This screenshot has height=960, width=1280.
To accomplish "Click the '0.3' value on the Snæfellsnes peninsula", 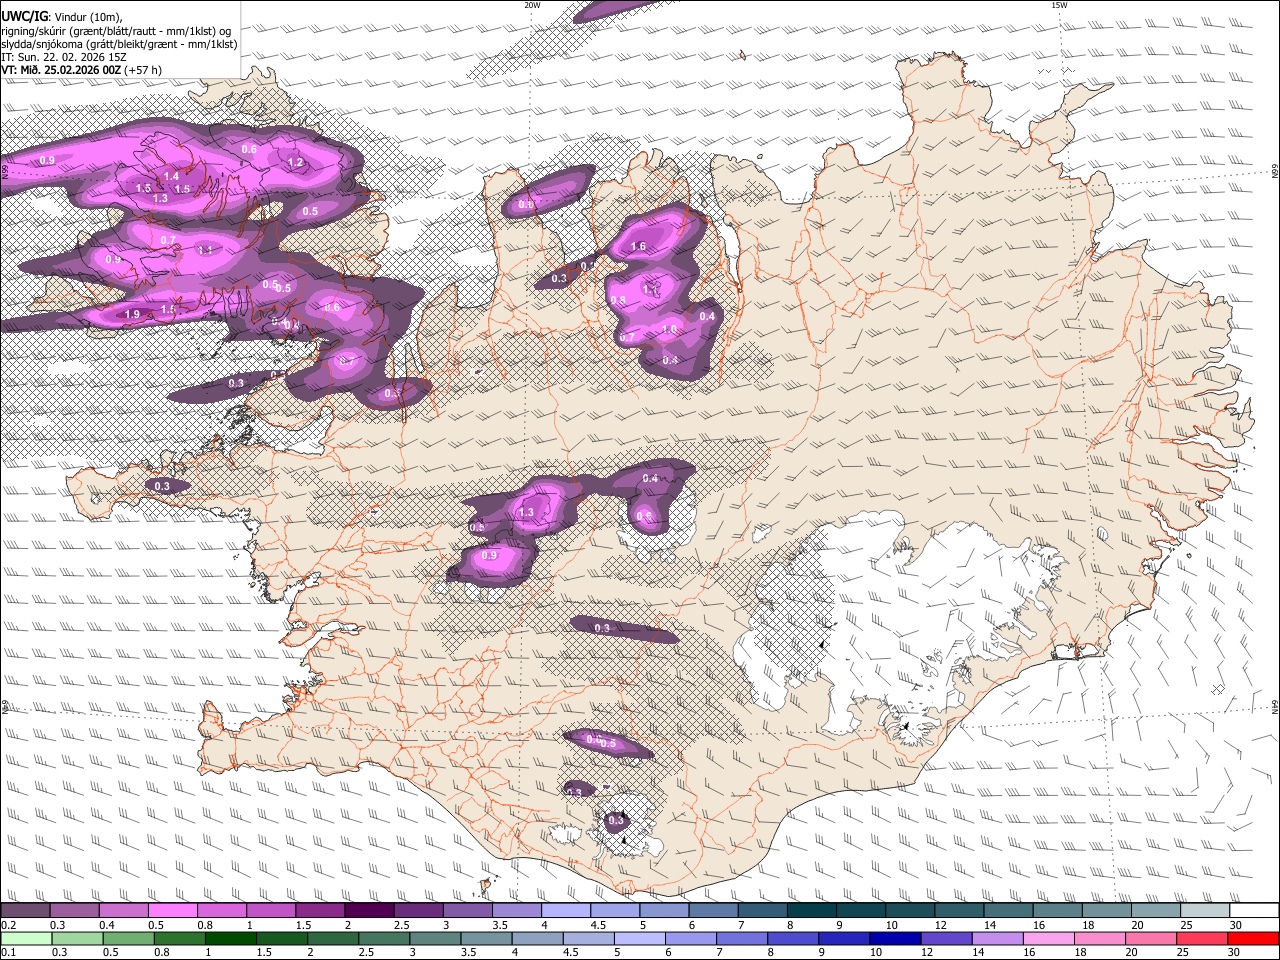I will click(162, 486).
